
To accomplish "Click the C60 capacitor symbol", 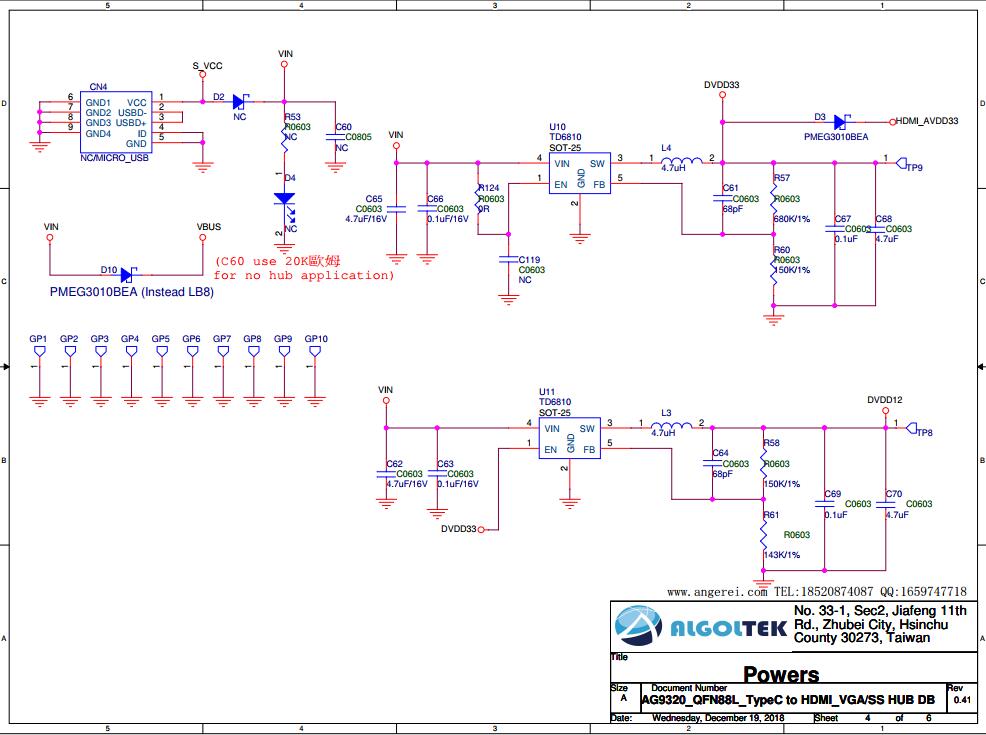I will 335,136.
